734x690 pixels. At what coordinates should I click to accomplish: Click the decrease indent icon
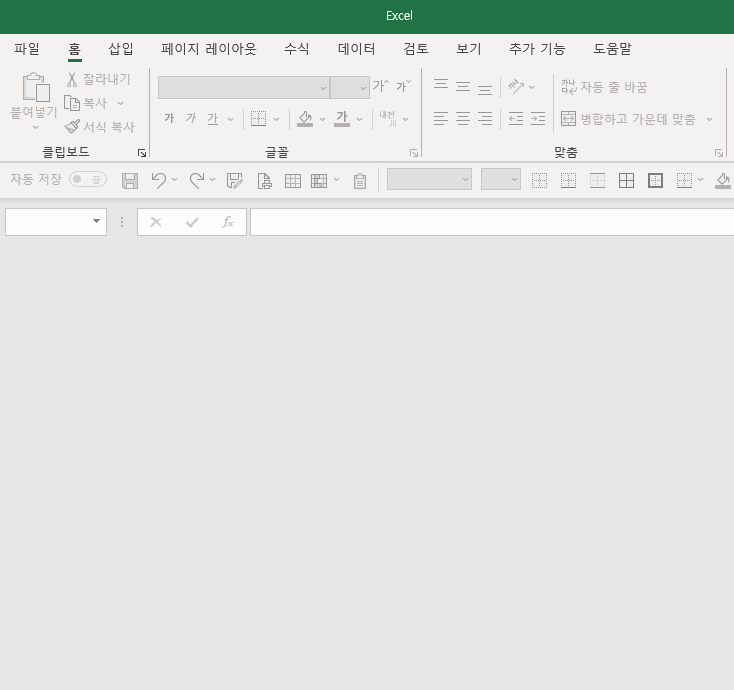pyautogui.click(x=516, y=119)
